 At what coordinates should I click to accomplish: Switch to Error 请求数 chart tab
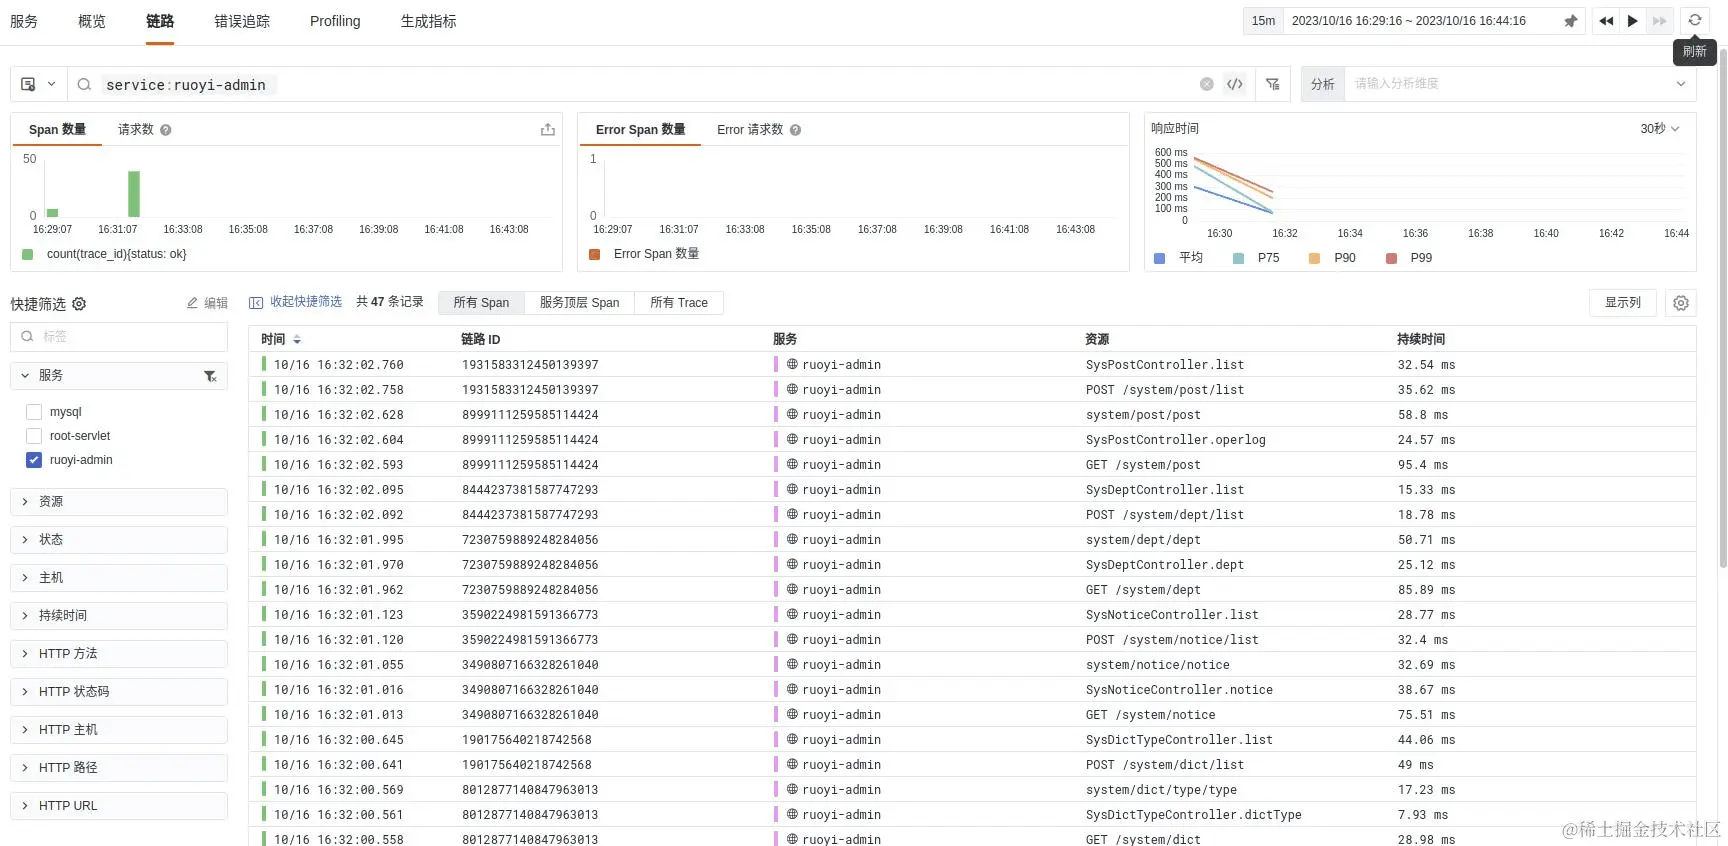(750, 130)
